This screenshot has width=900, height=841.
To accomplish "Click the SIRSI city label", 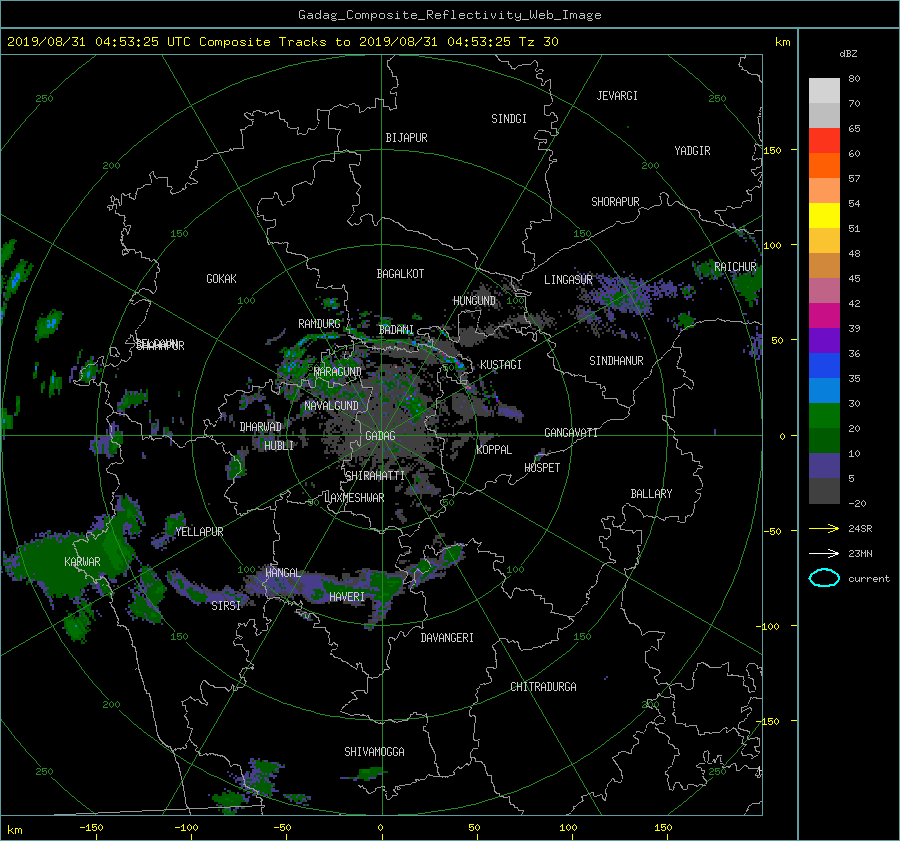I will click(226, 606).
